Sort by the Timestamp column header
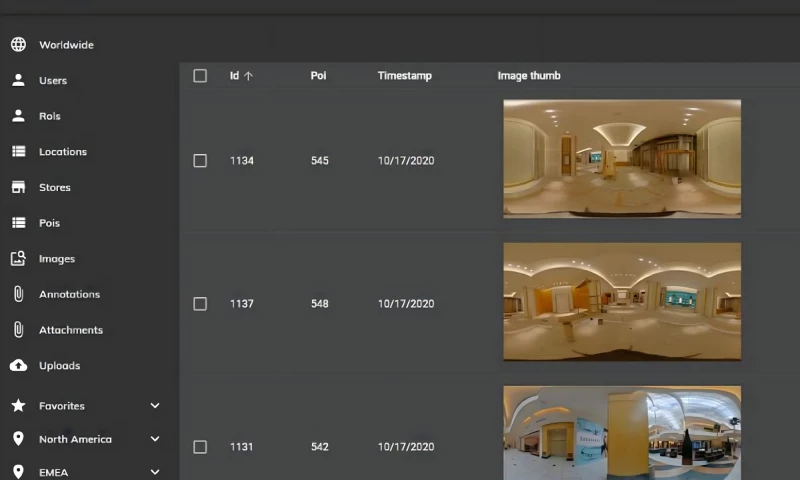Image resolution: width=800 pixels, height=480 pixels. tap(405, 75)
